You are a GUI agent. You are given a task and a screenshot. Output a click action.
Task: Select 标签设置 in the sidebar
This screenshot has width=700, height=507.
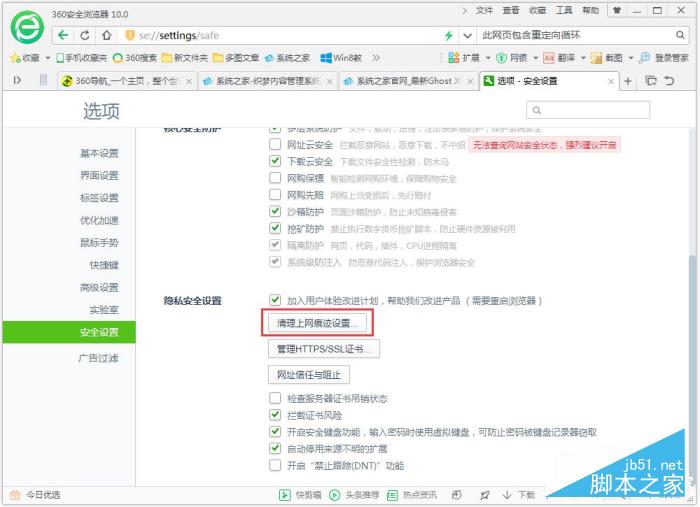pyautogui.click(x=99, y=198)
